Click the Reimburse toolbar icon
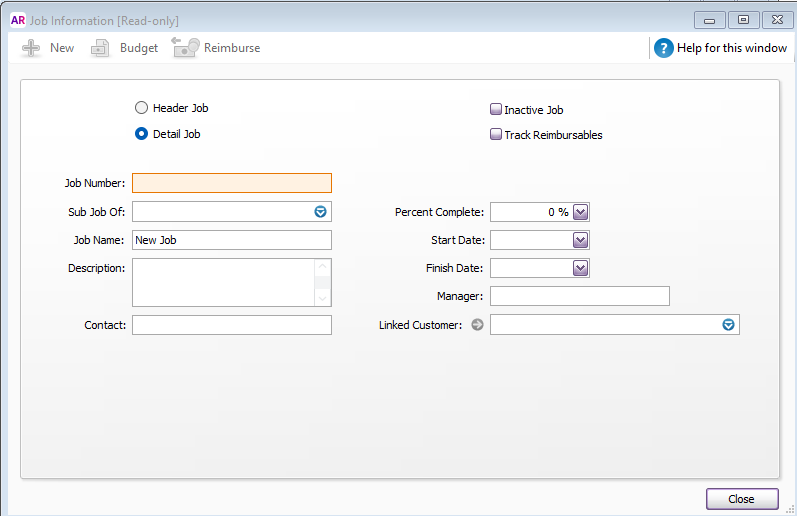Image resolution: width=797 pixels, height=516 pixels. [x=185, y=48]
